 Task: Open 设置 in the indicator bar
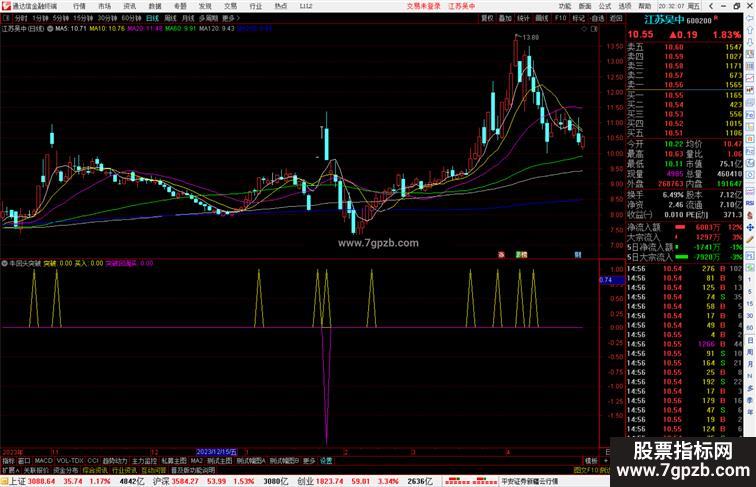click(x=326, y=461)
